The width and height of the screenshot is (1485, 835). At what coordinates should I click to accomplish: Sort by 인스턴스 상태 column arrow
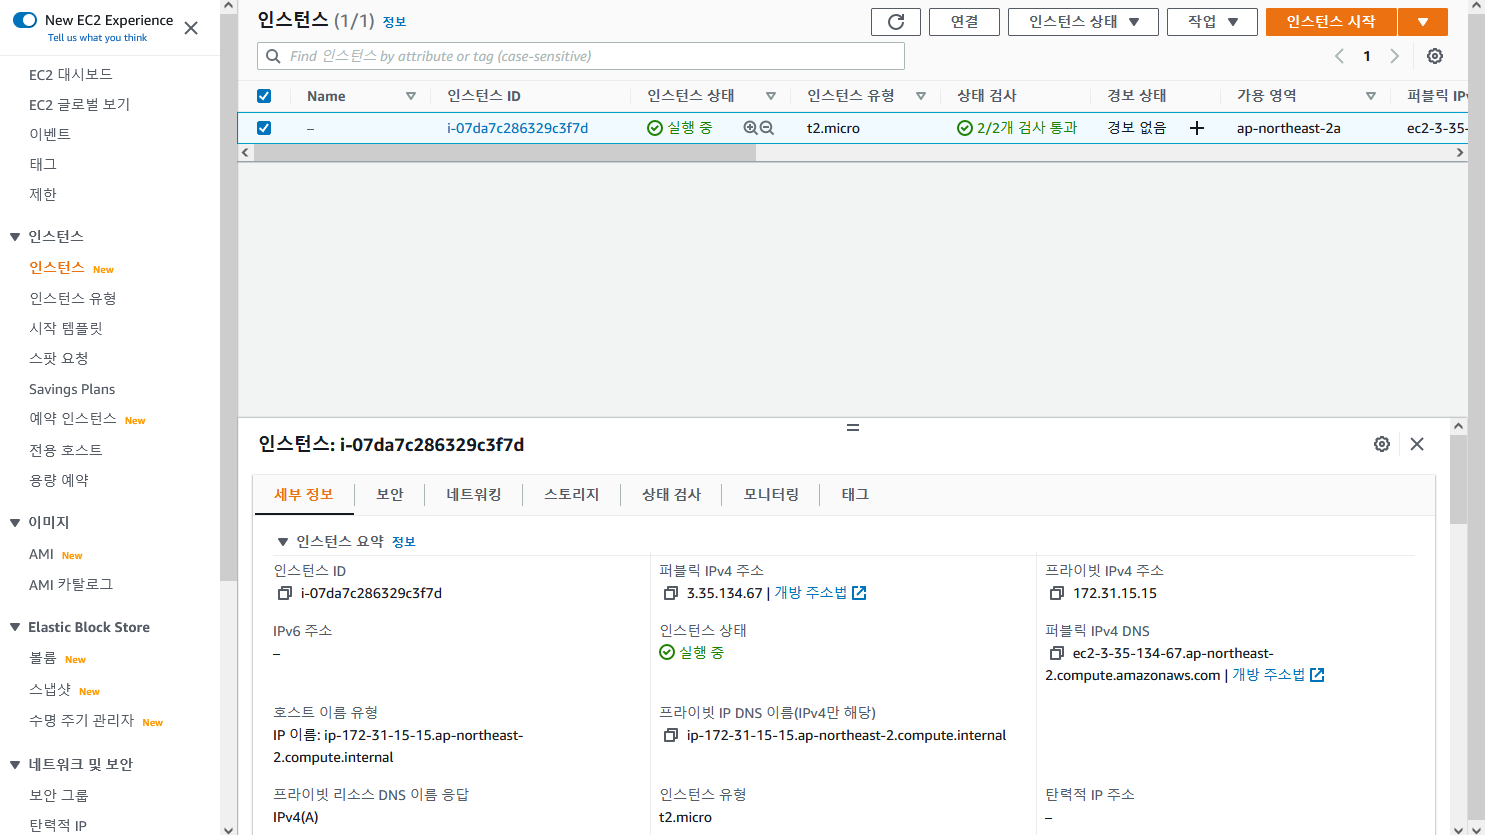tap(770, 96)
